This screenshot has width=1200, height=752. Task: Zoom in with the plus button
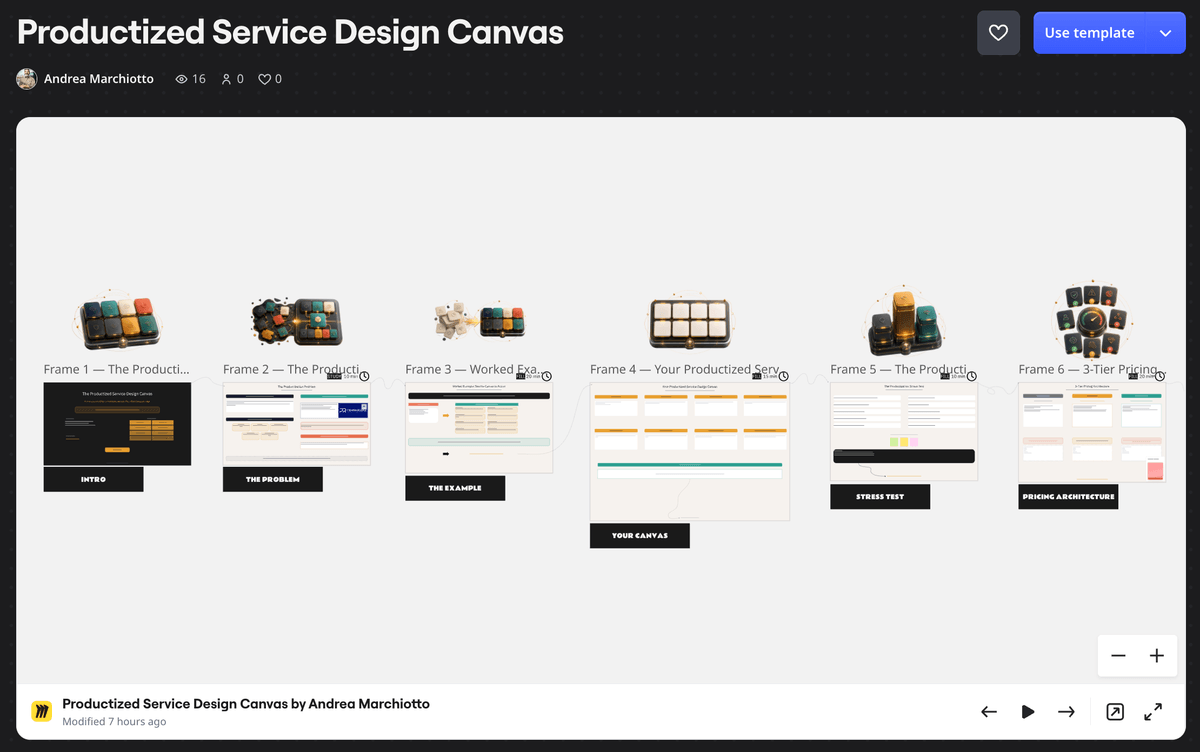(x=1157, y=656)
